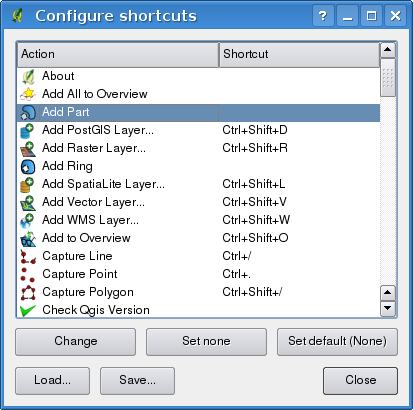Click the dialog's question mark help button

click(323, 16)
